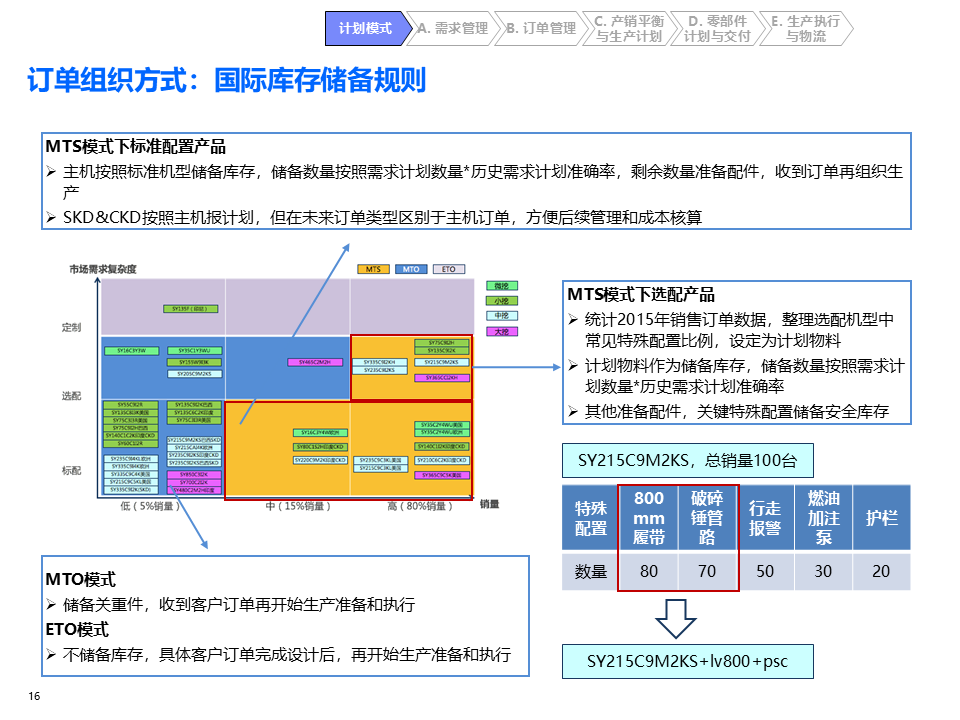Select the magenta 大挖 legend box
Screen dimensions: 960x720
[x=502, y=331]
